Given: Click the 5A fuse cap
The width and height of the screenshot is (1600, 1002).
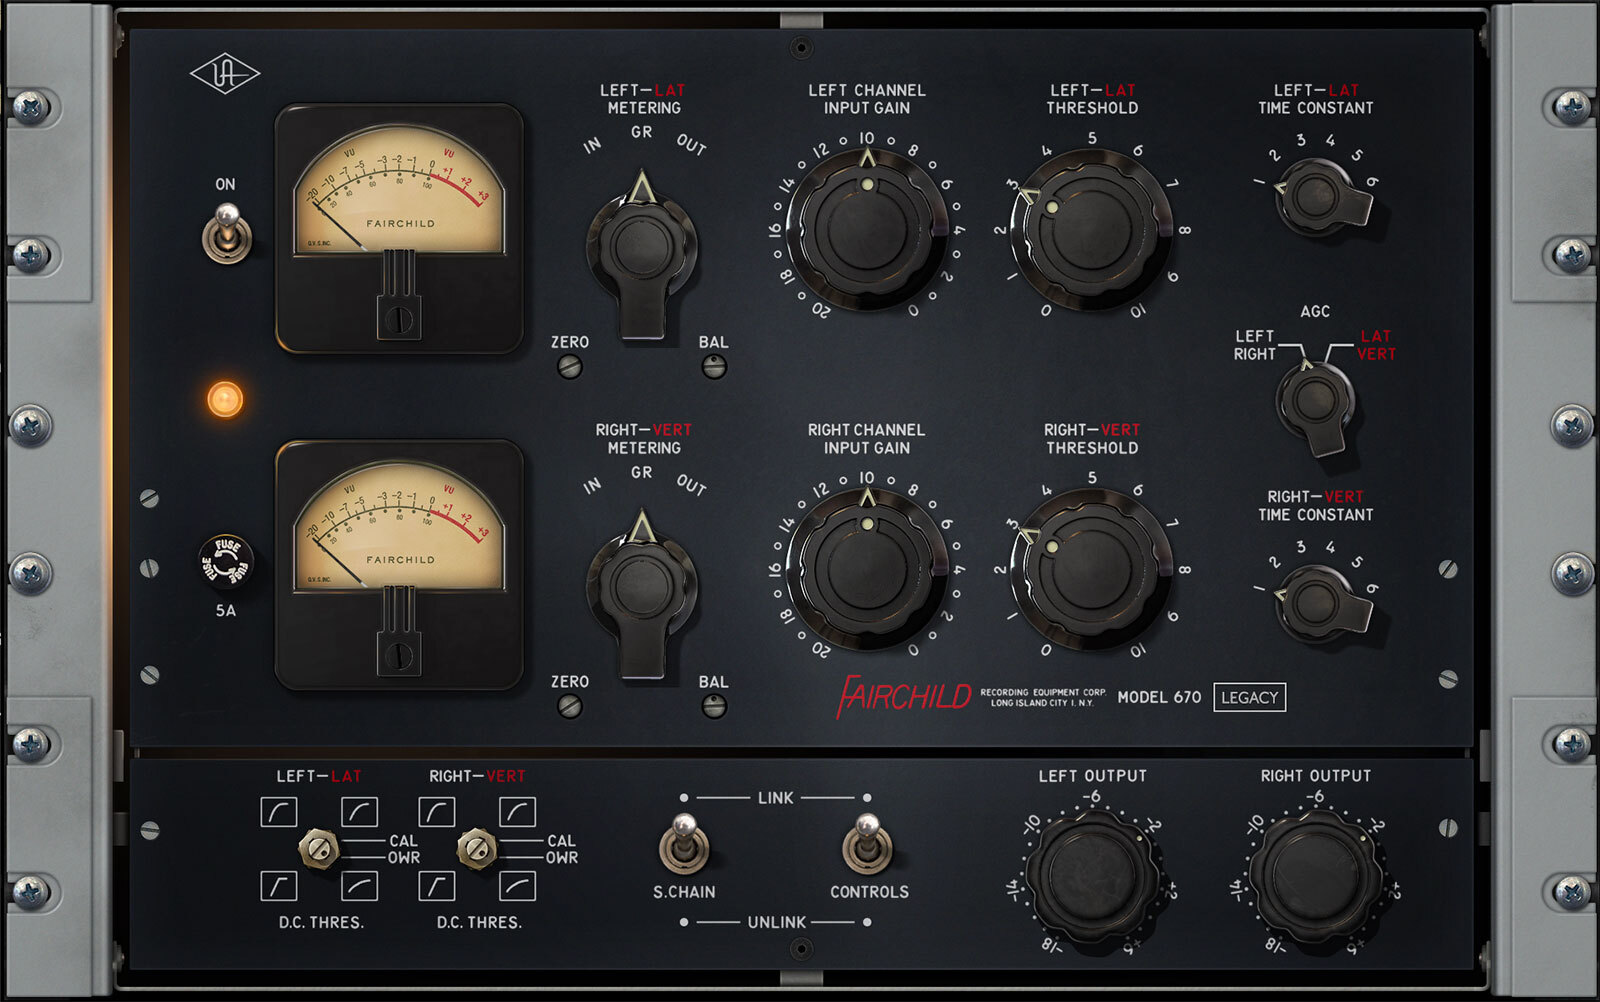Looking at the screenshot, I should click(x=226, y=561).
